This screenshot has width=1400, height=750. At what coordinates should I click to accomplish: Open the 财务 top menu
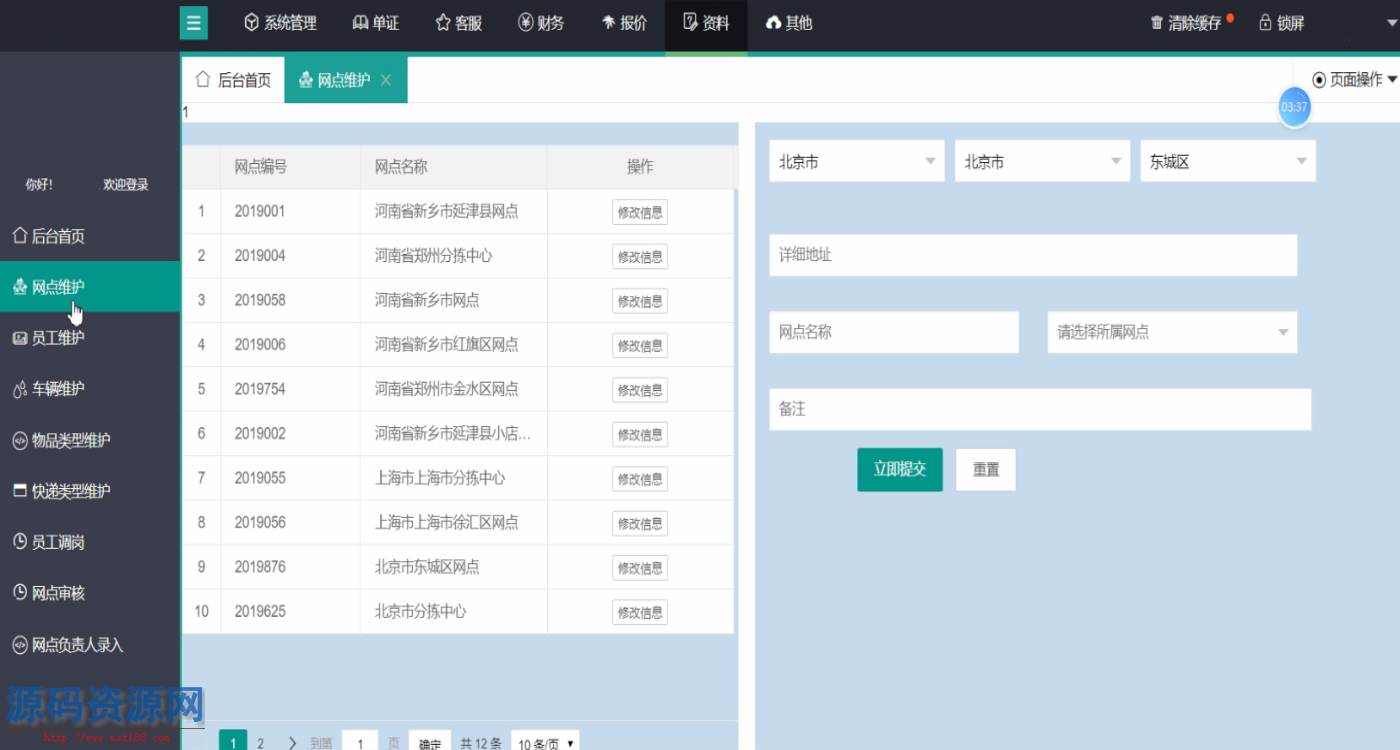541,23
